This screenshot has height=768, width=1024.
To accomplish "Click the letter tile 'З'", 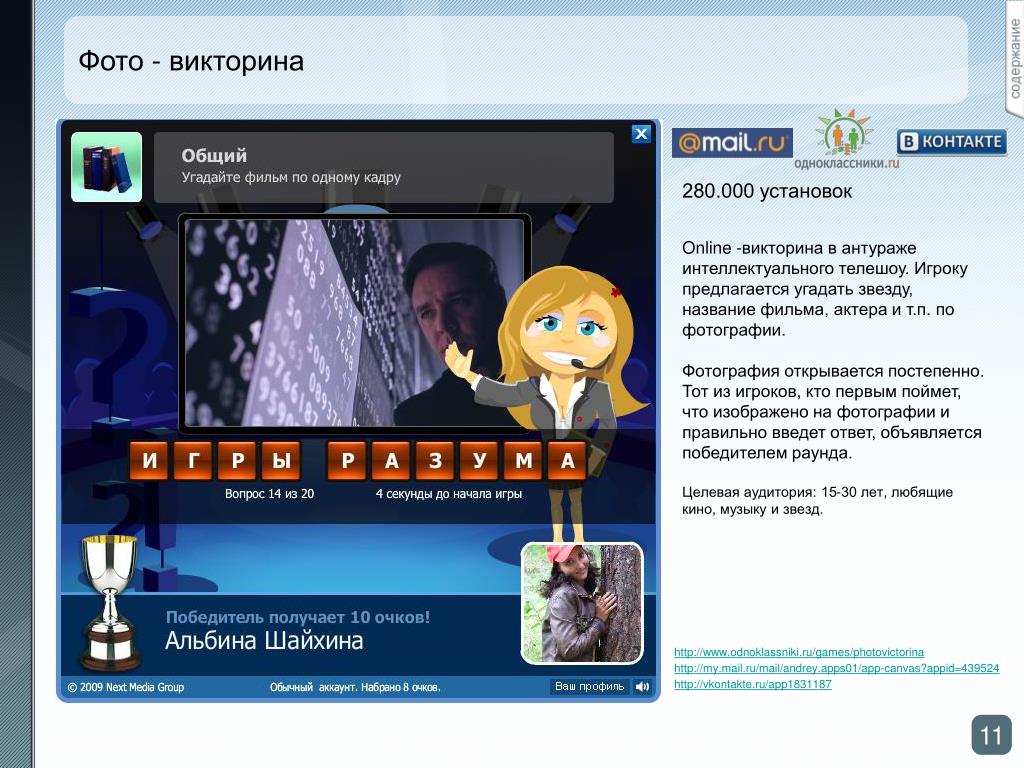I will (436, 460).
